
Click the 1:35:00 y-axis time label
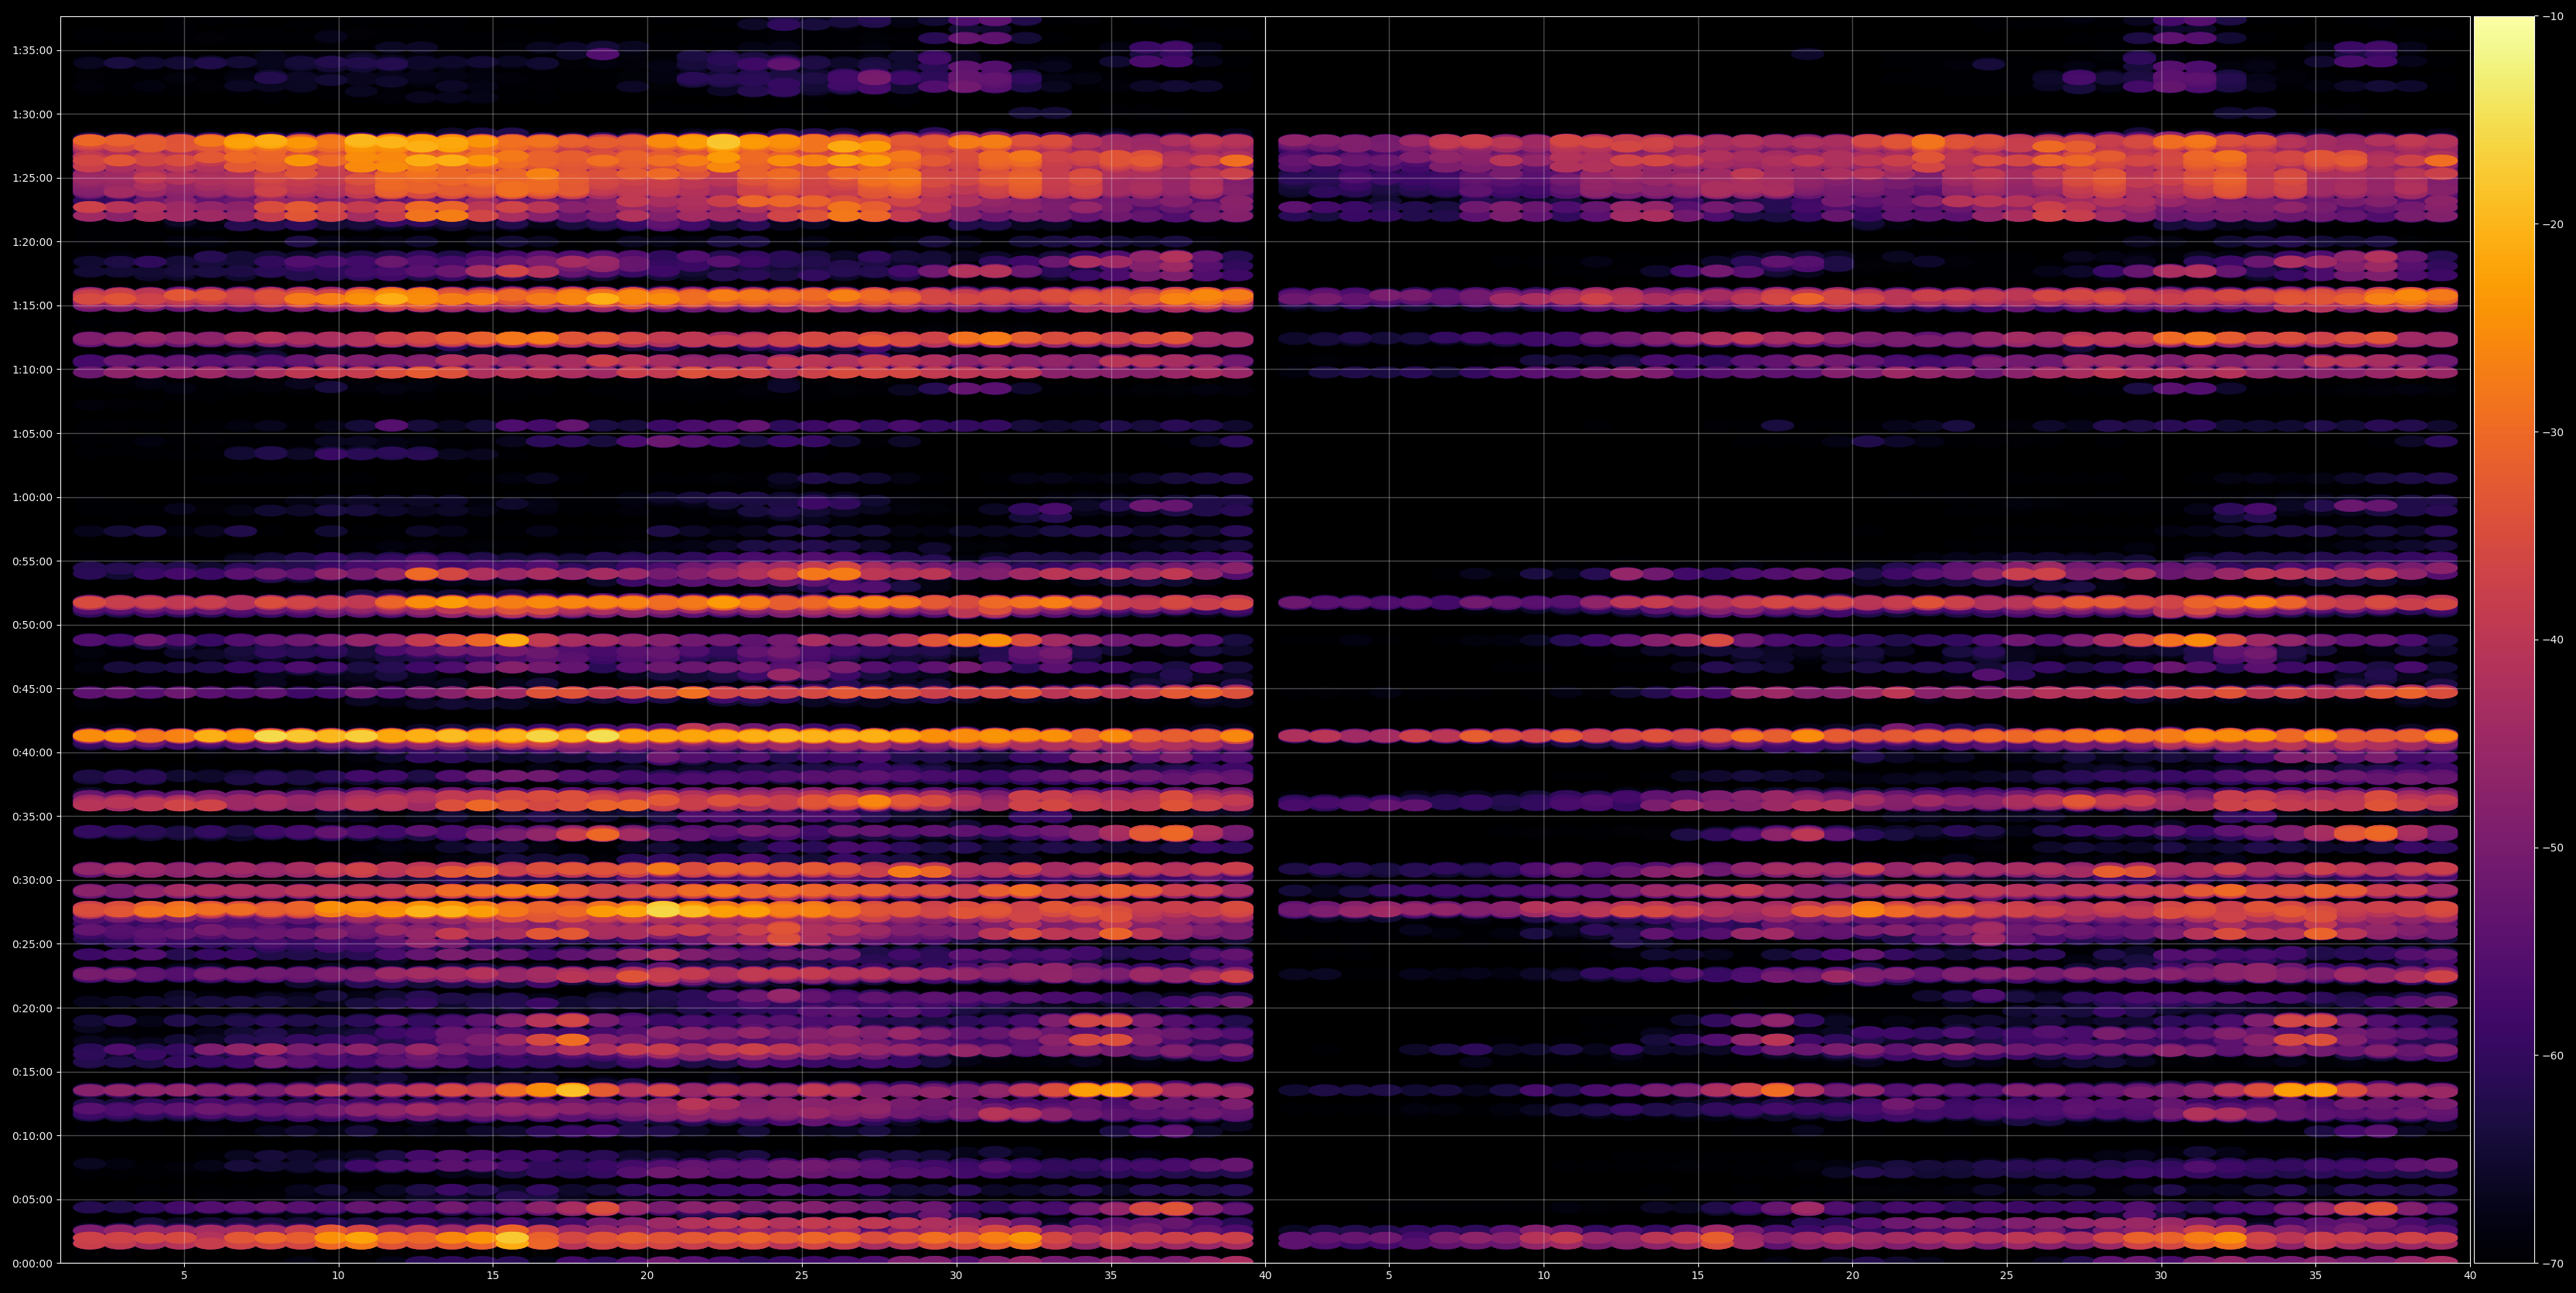tap(32, 51)
